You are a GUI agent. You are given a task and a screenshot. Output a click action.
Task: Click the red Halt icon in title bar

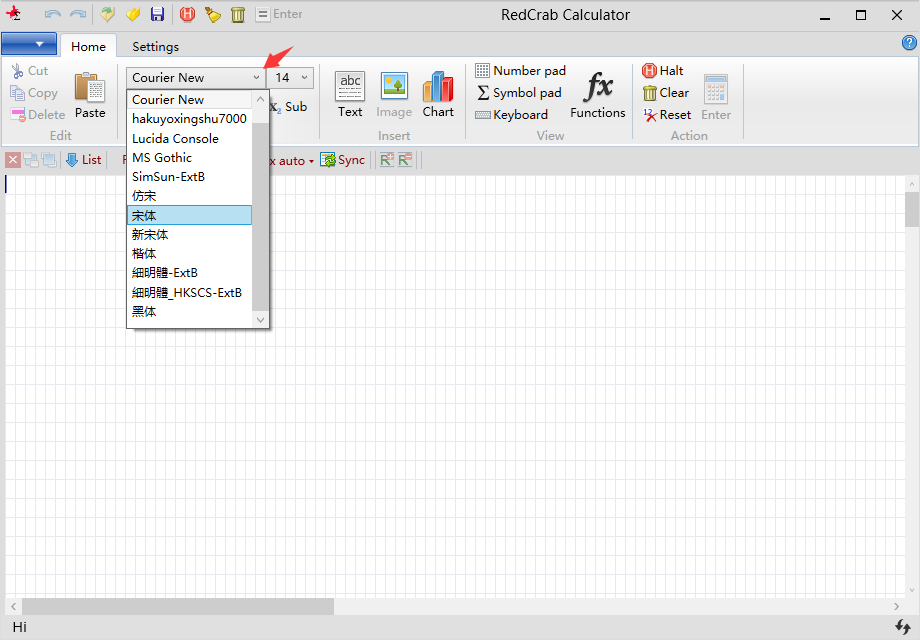(187, 14)
